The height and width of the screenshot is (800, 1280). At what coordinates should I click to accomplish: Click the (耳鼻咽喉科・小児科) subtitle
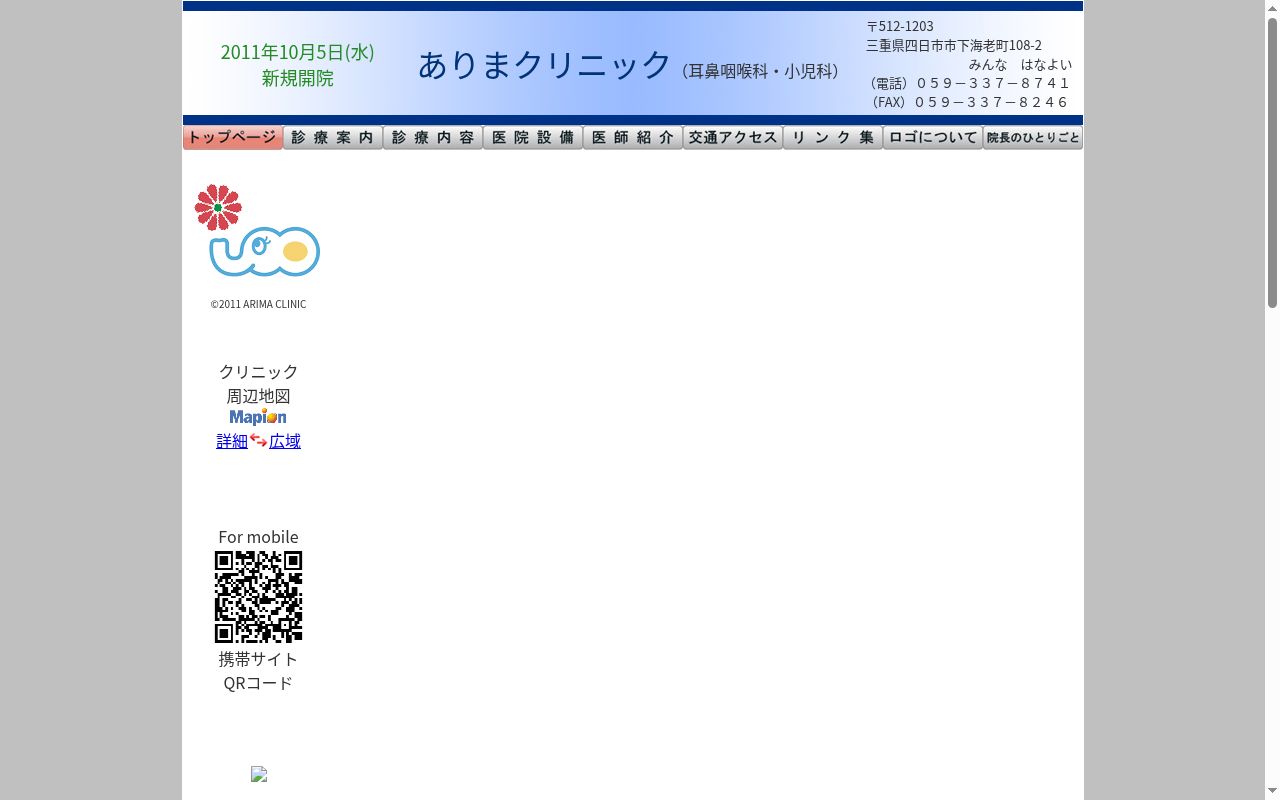coord(760,71)
